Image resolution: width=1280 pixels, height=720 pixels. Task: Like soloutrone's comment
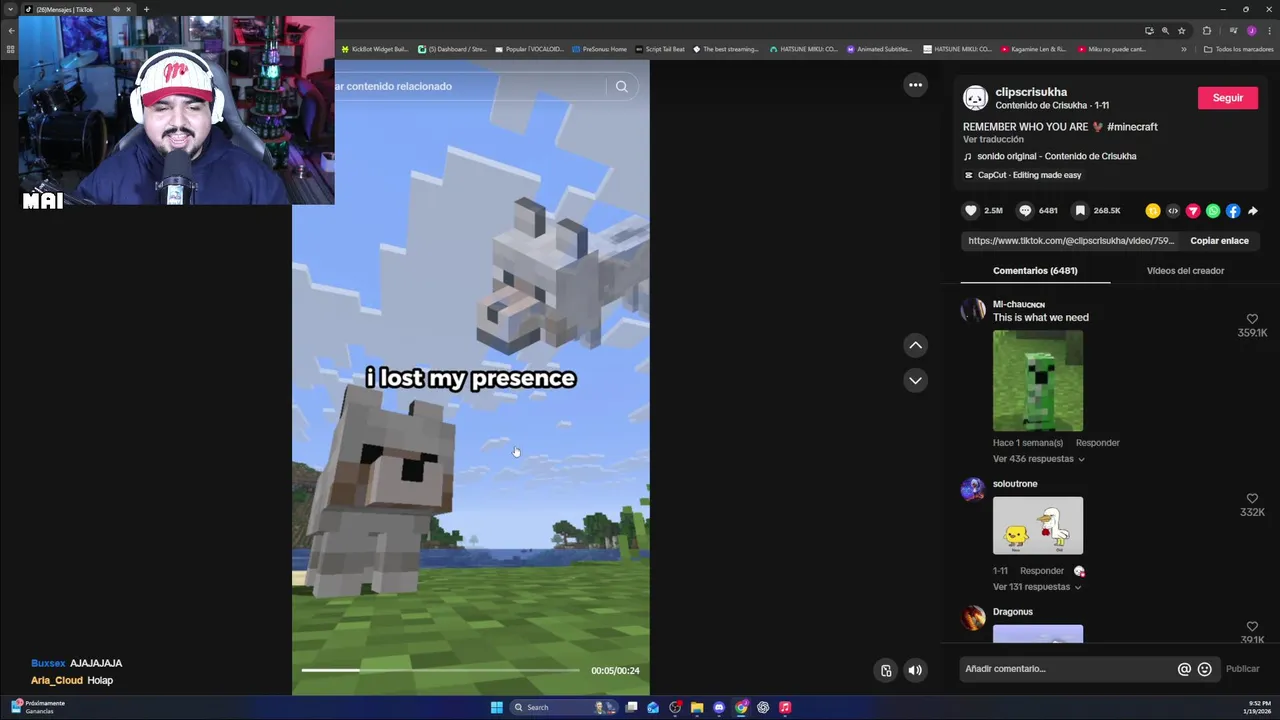[x=1252, y=498]
